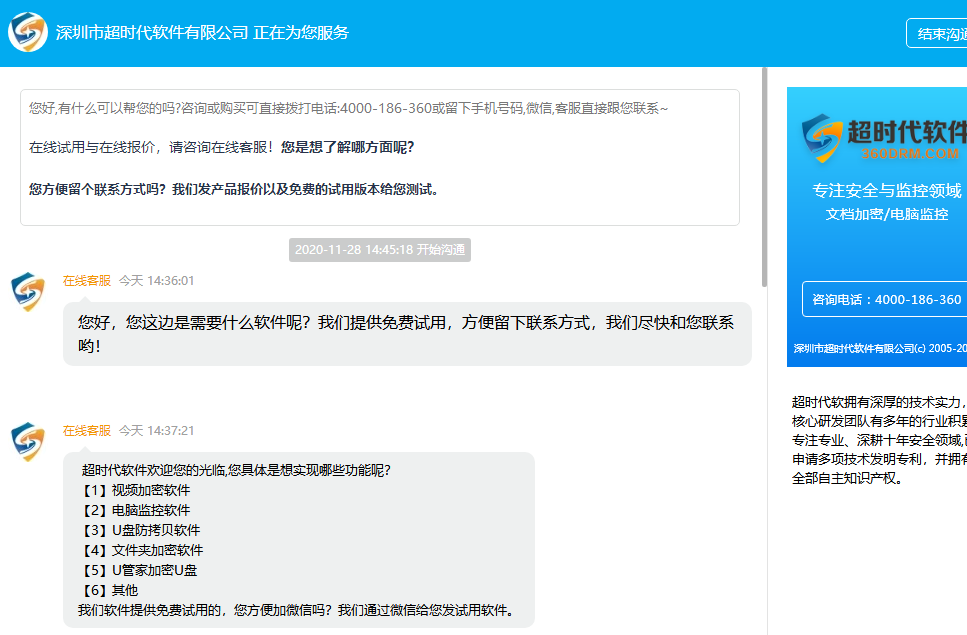This screenshot has width=967, height=635.
Task: Click the 您好，您这边是需要什么软件呢 message bubble
Action: (406, 334)
